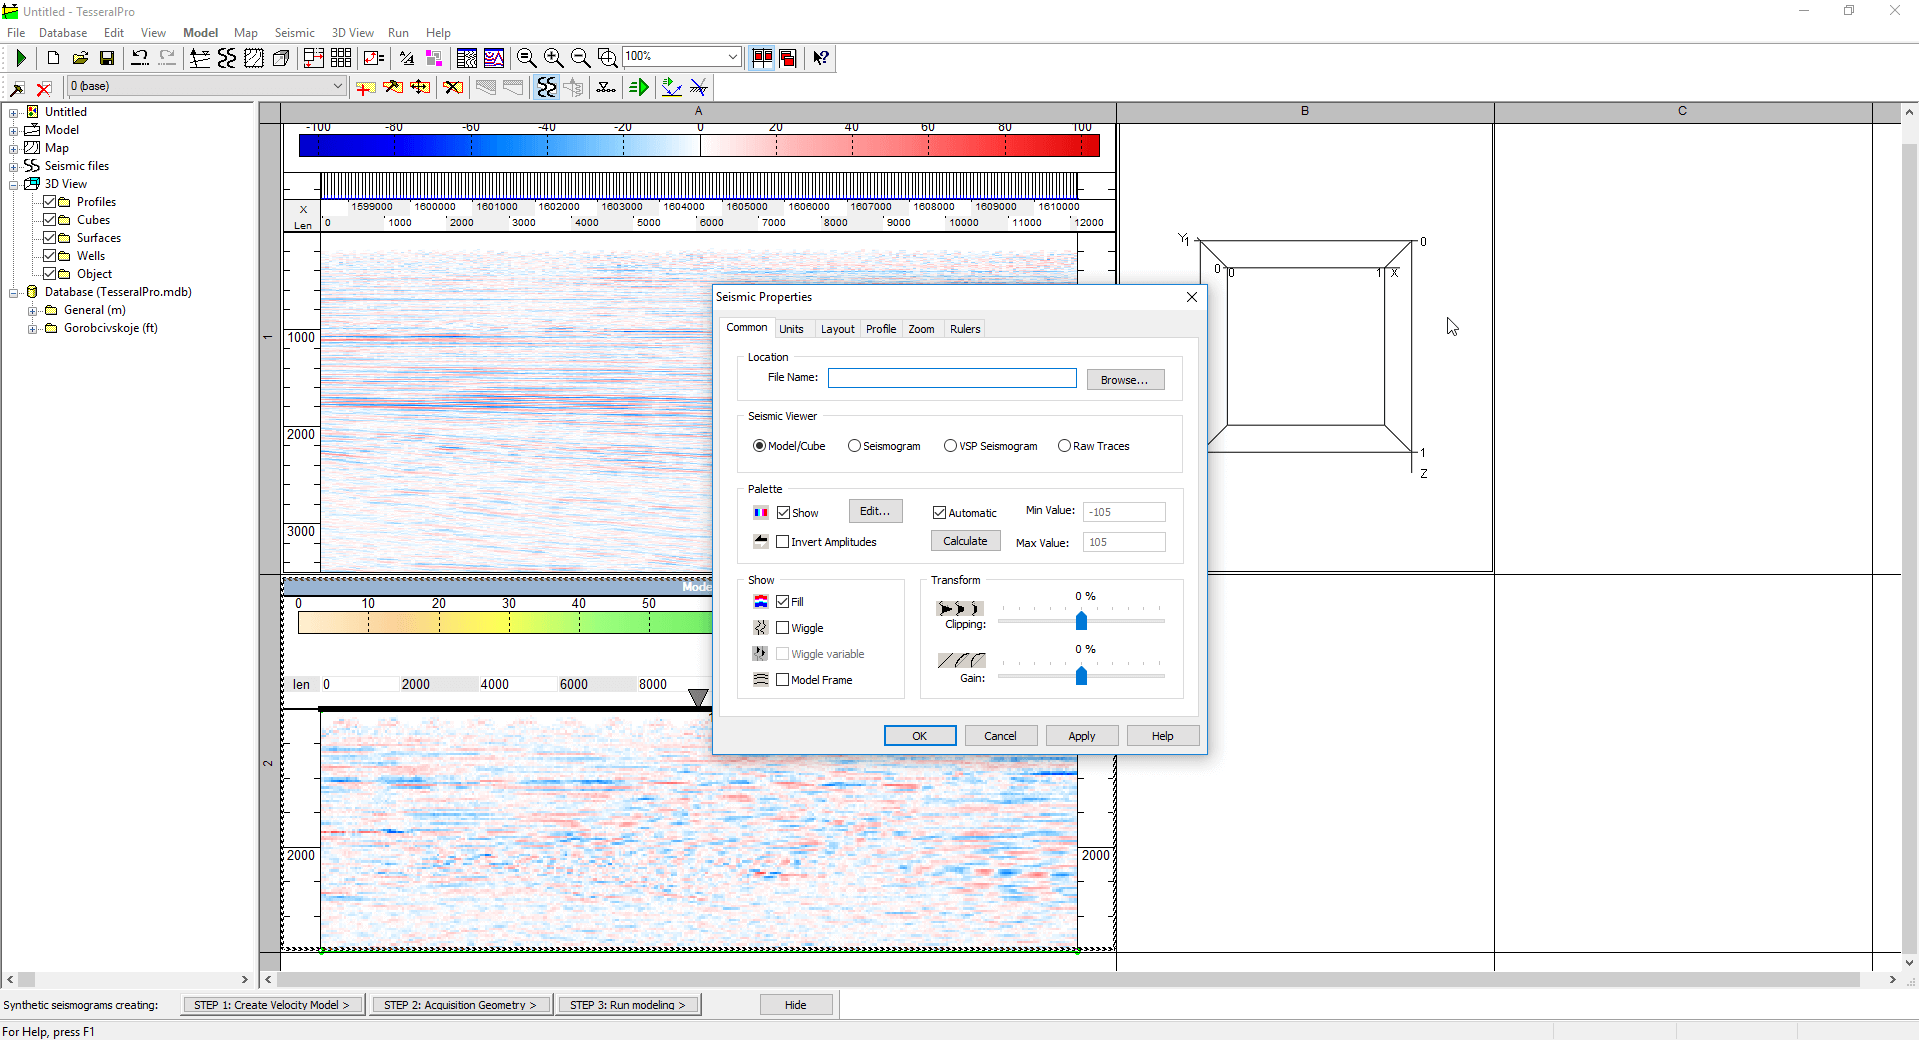This screenshot has height=1040, width=1919.
Task: Click STEP 2: Acquisition Geometry button
Action: pyautogui.click(x=460, y=1004)
